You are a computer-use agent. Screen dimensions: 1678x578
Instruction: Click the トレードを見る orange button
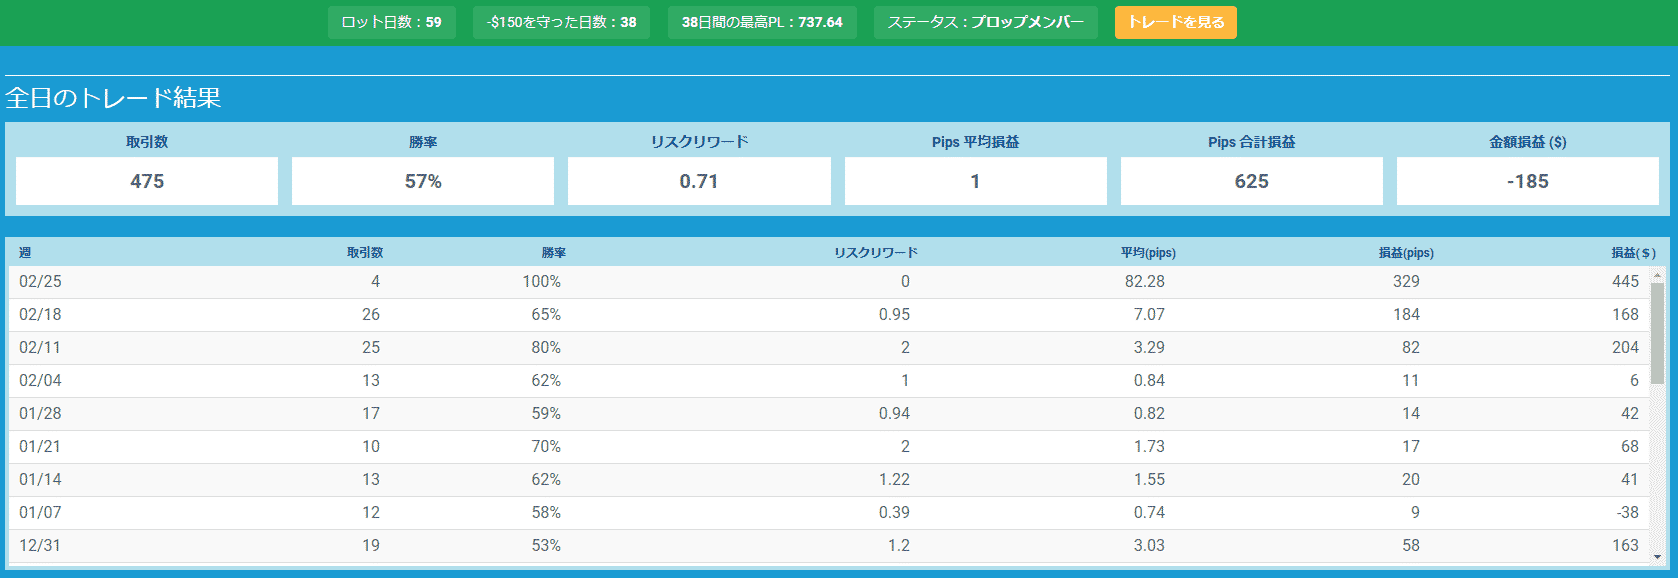coord(1175,22)
